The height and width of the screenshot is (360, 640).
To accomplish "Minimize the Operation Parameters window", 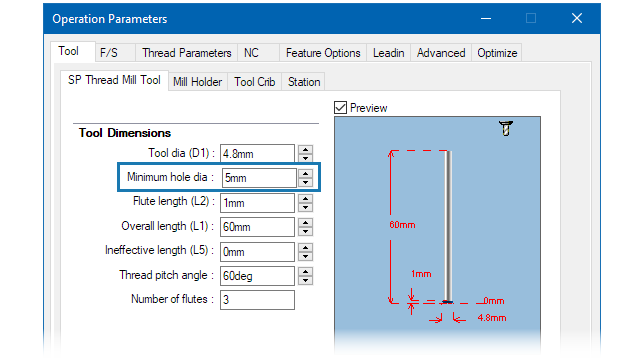I will coord(486,18).
